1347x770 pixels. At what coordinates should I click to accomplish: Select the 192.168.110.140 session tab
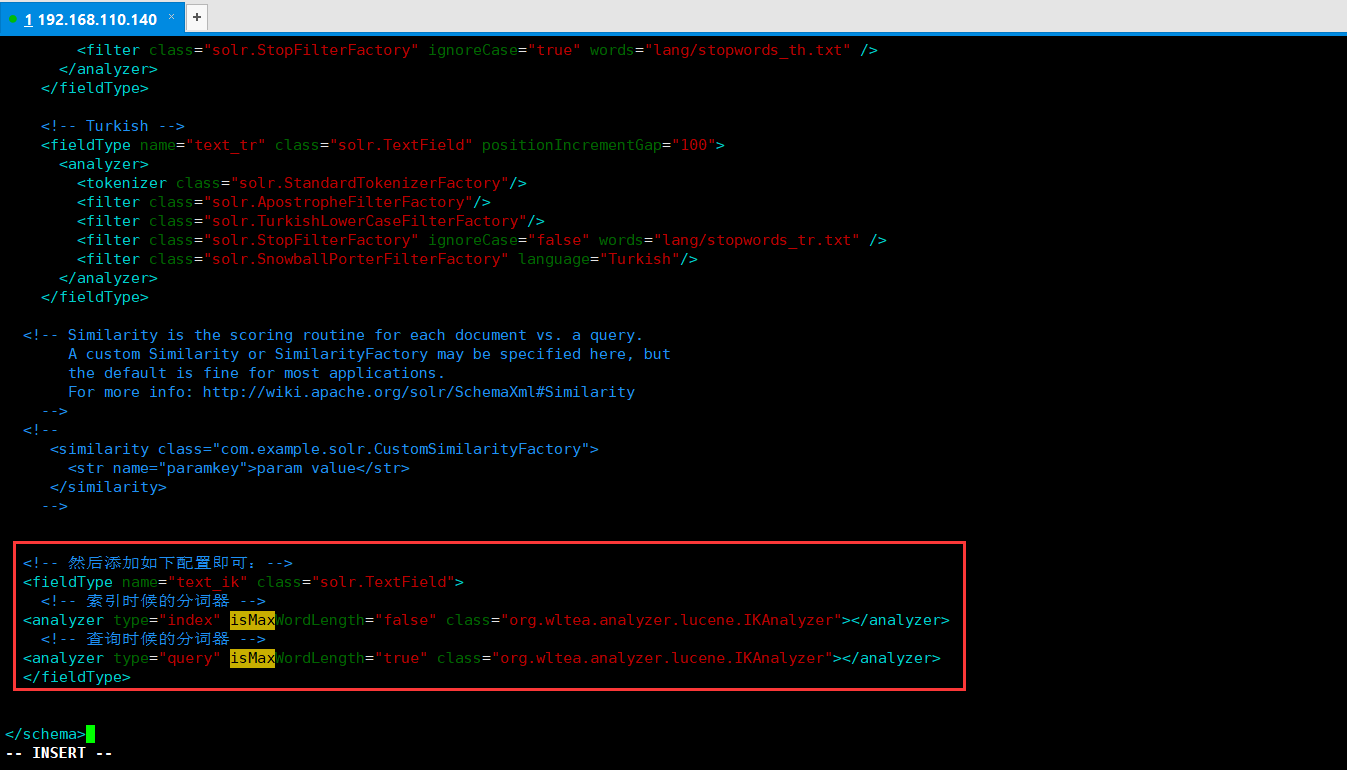point(91,19)
